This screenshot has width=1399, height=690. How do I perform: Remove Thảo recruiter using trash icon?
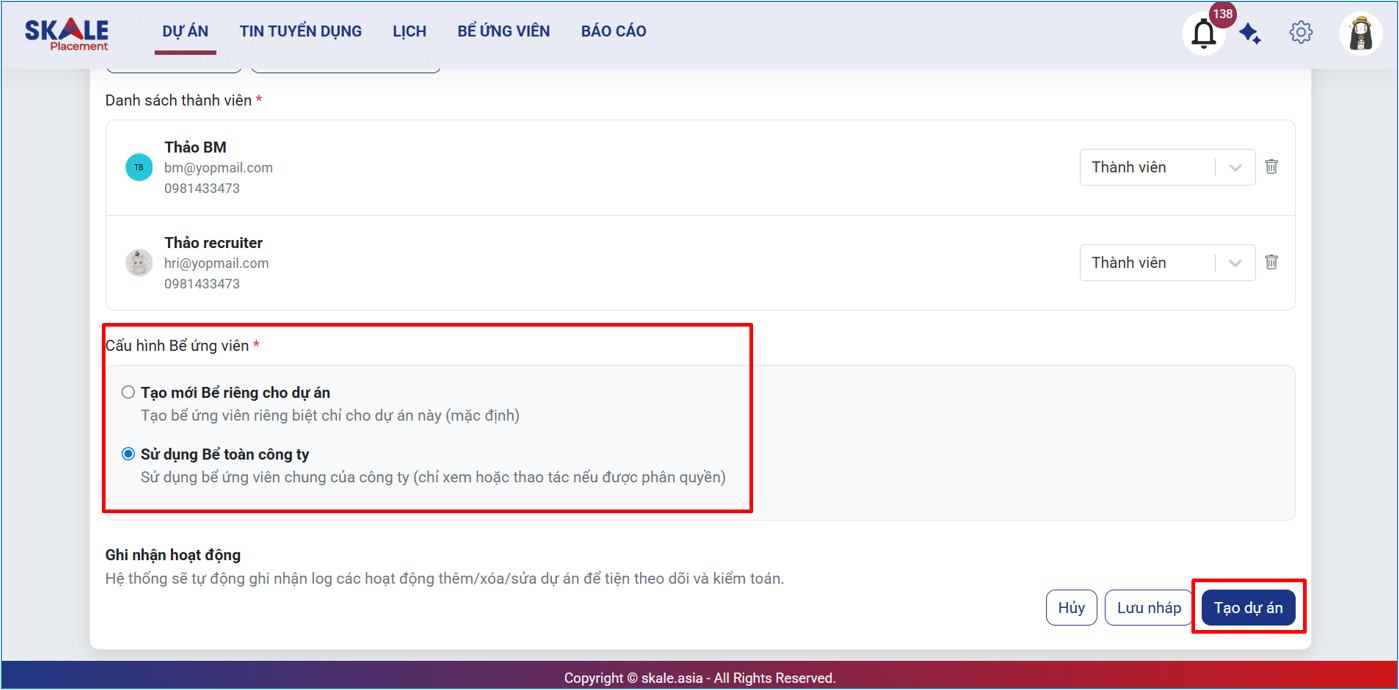(x=1271, y=262)
